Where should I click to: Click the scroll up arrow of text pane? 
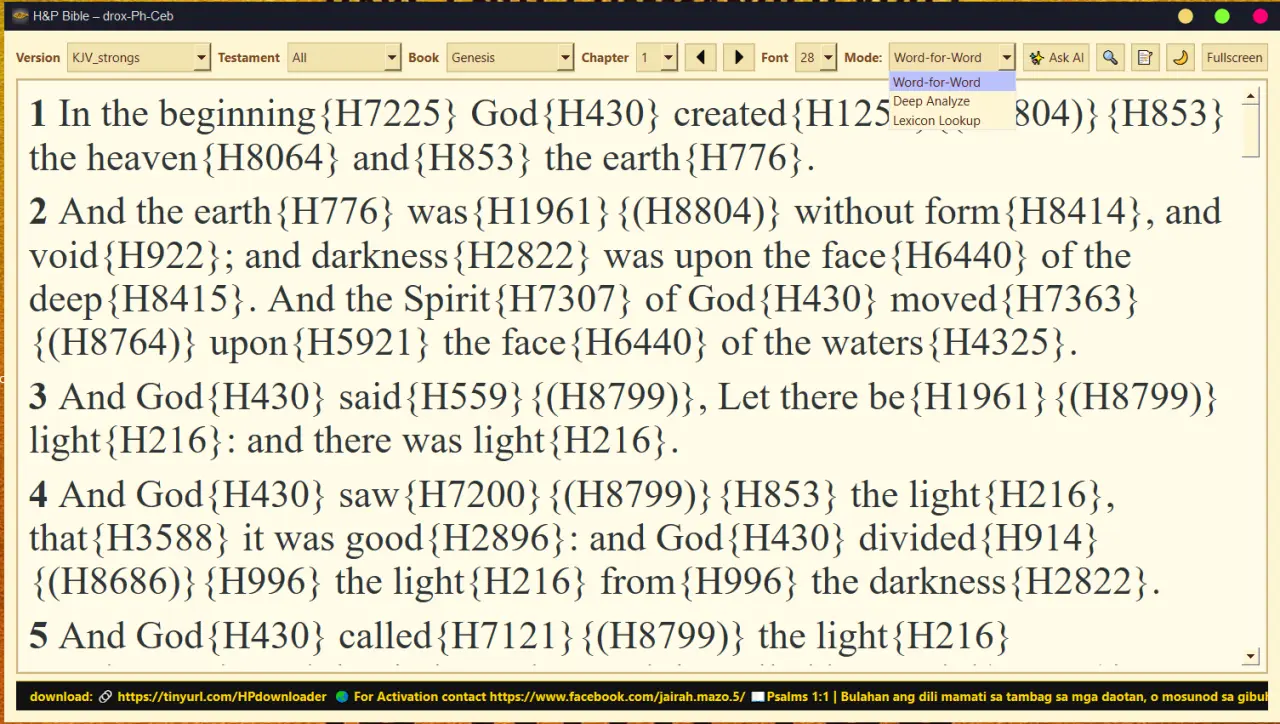tap(1251, 97)
